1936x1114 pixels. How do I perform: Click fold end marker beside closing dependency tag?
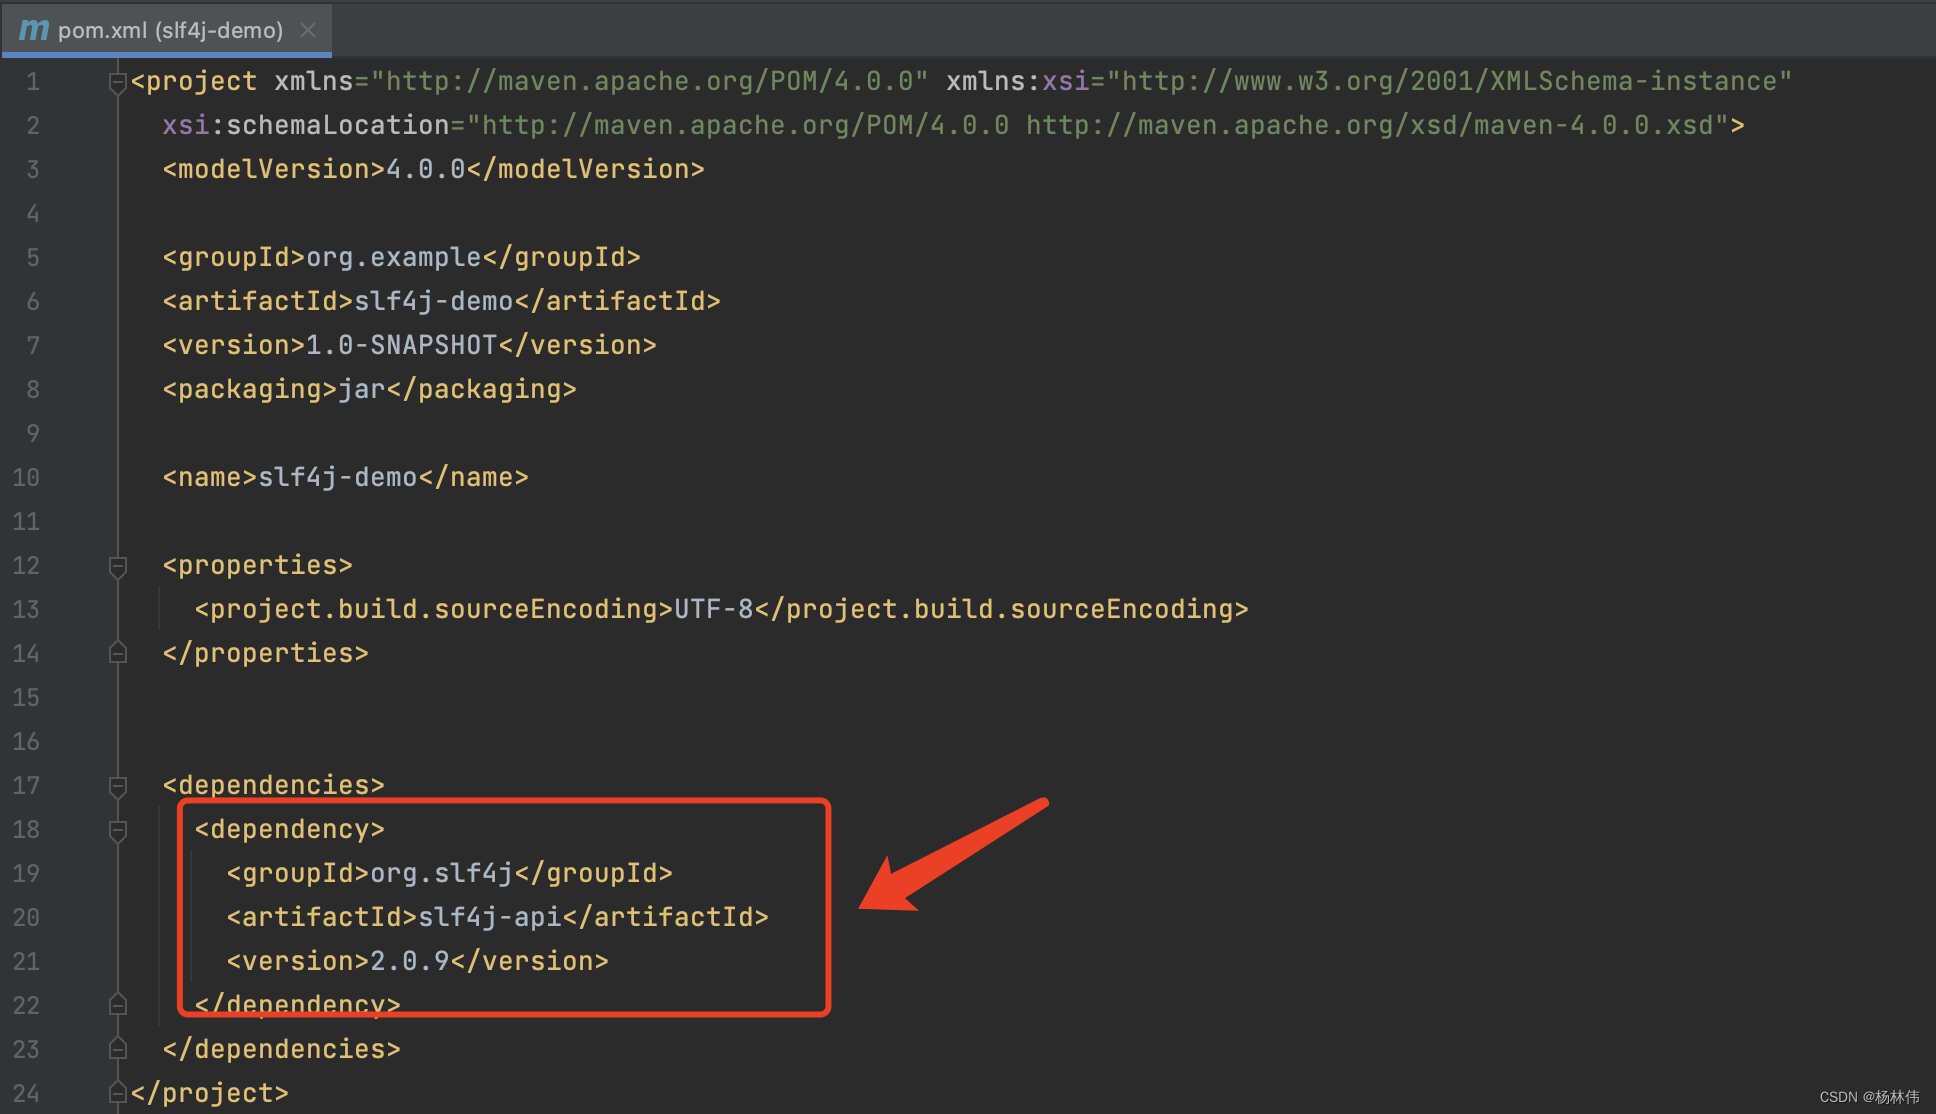pos(117,1005)
